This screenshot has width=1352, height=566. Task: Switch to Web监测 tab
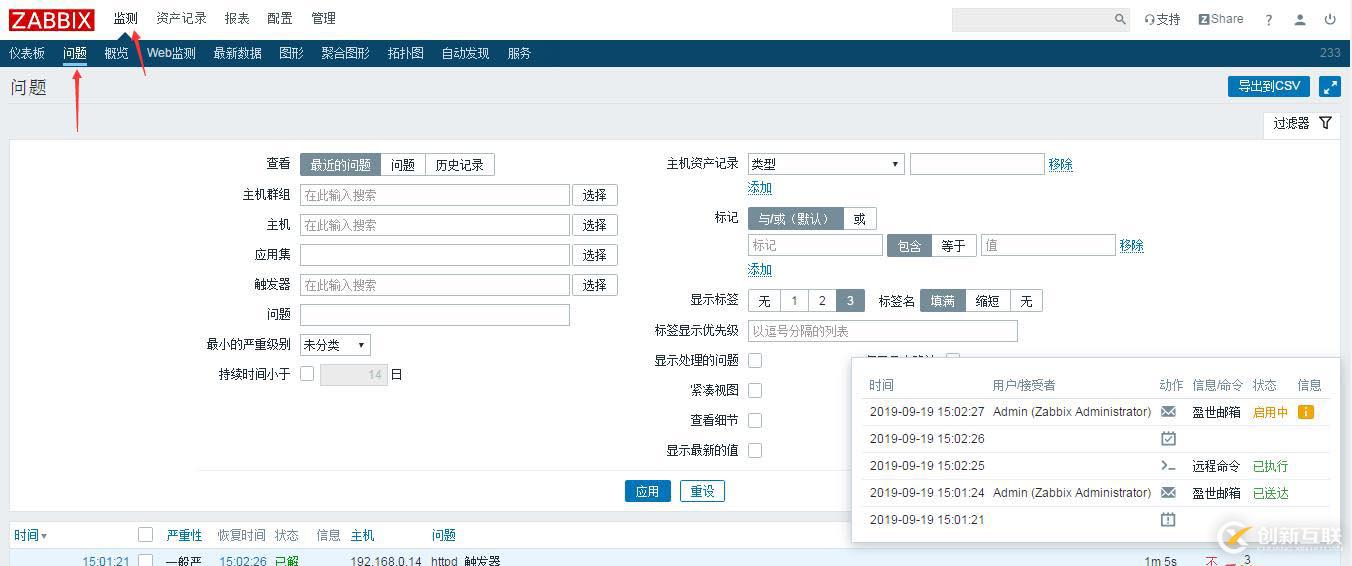tap(171, 53)
